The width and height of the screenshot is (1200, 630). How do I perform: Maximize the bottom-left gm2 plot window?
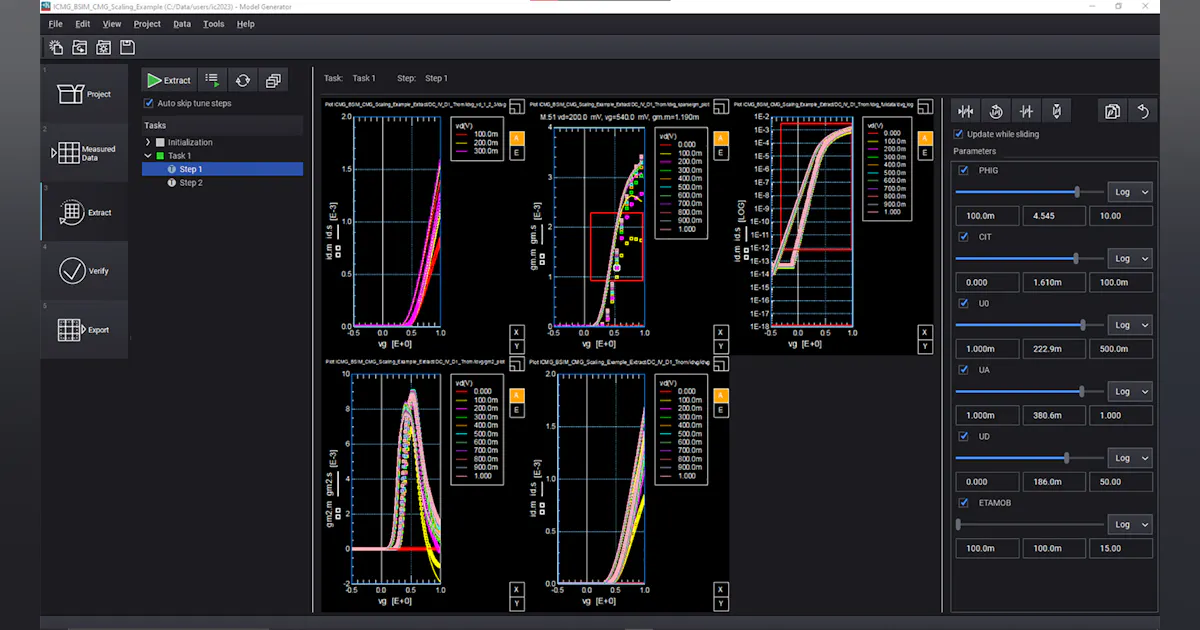pos(517,365)
